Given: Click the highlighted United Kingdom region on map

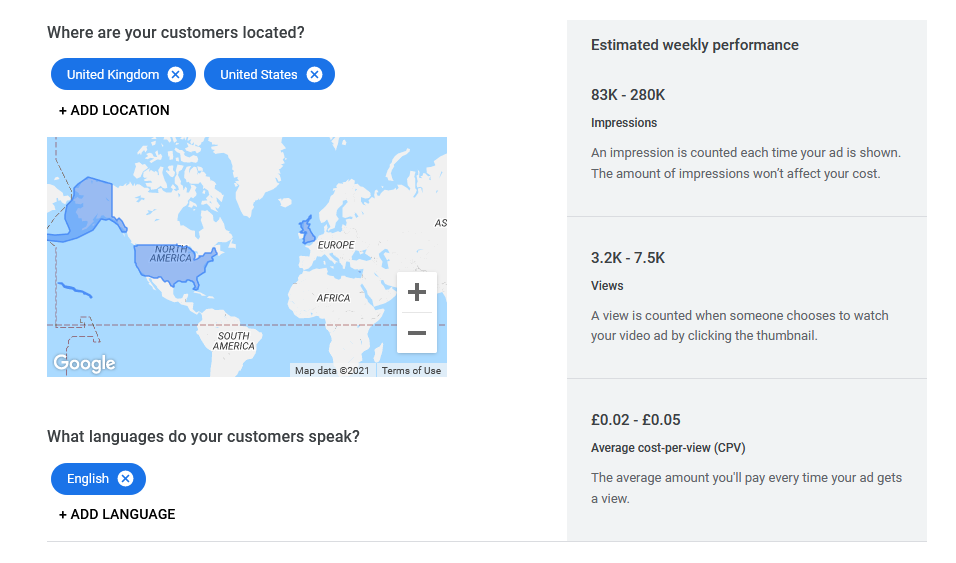Looking at the screenshot, I should [x=306, y=231].
